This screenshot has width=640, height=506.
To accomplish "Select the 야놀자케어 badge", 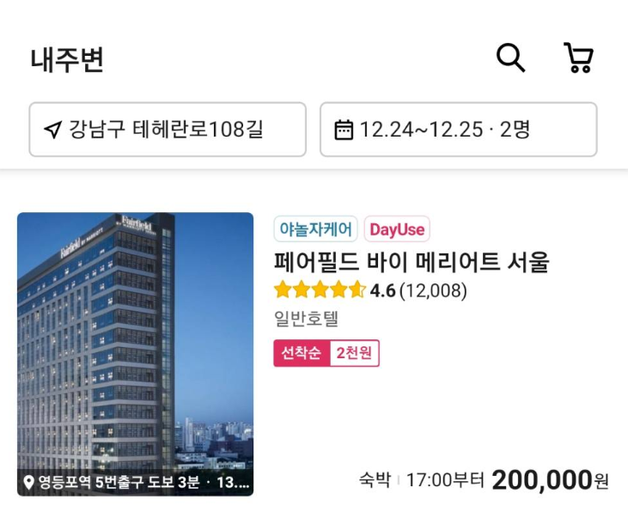I will (316, 229).
